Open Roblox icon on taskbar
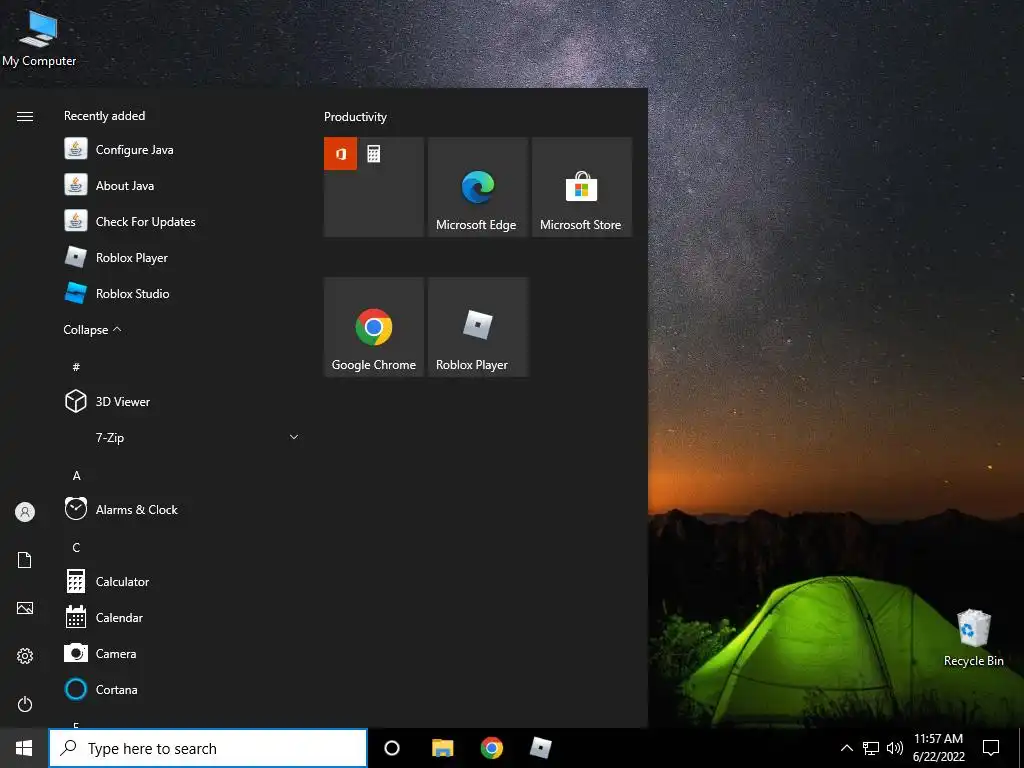 pos(540,748)
